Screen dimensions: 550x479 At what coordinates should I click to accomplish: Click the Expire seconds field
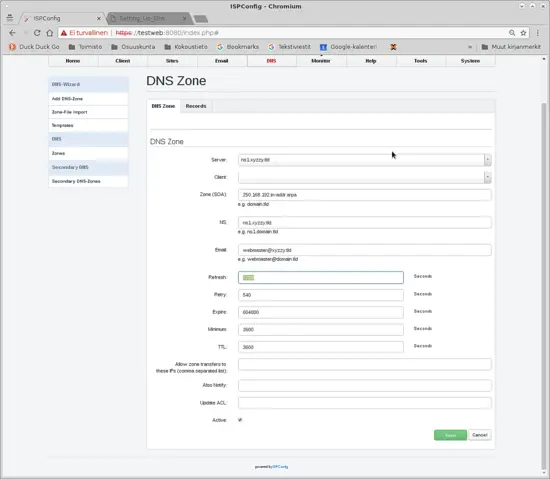coord(321,312)
